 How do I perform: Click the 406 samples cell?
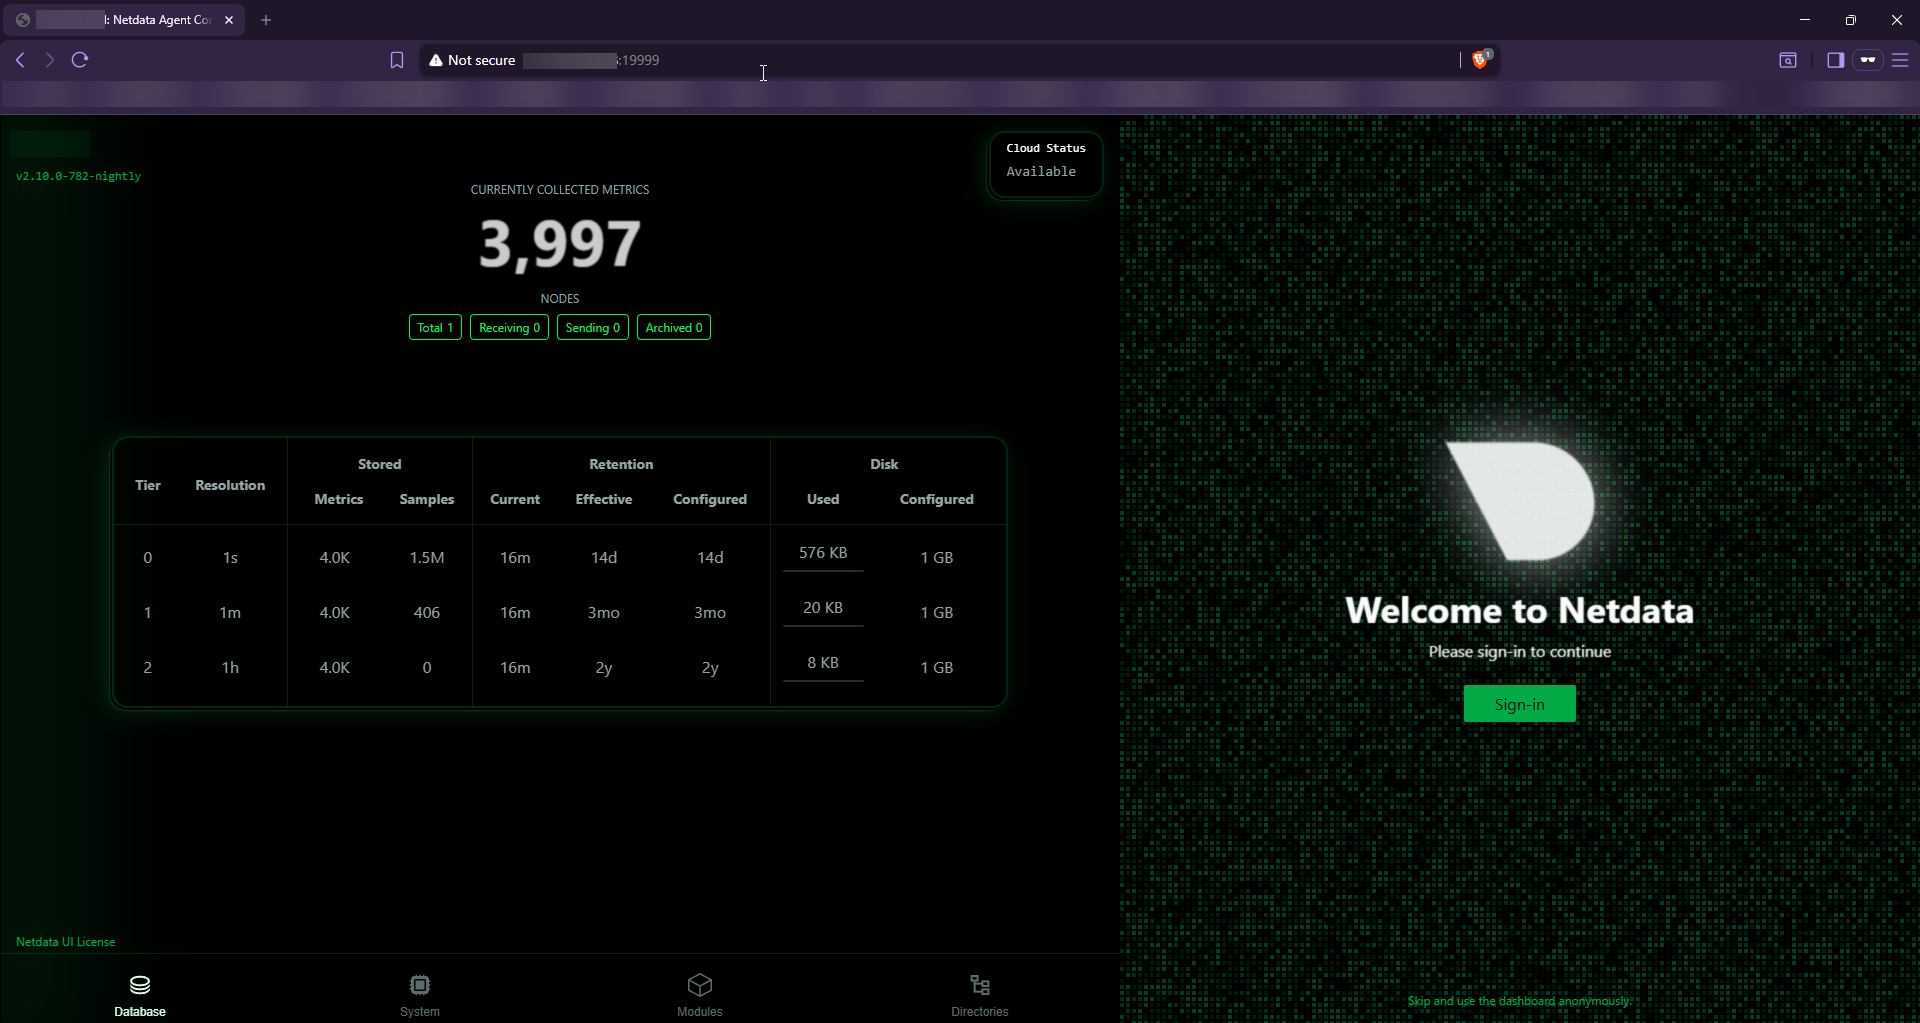(x=427, y=612)
